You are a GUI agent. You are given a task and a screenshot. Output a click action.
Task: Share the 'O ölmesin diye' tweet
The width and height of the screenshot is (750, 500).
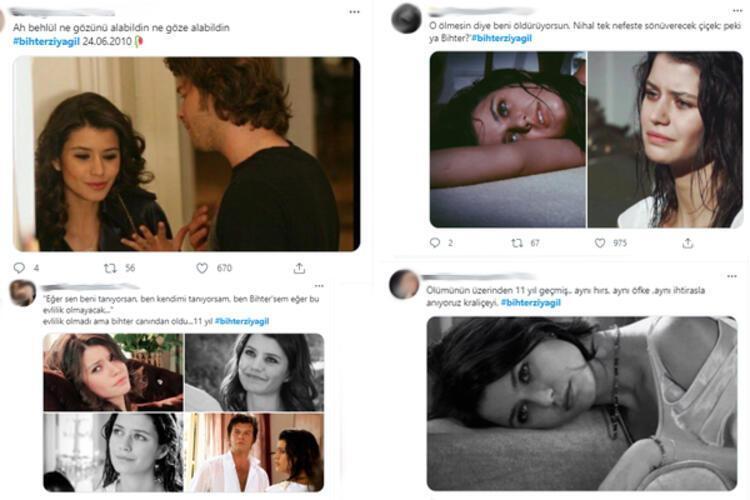pos(688,242)
